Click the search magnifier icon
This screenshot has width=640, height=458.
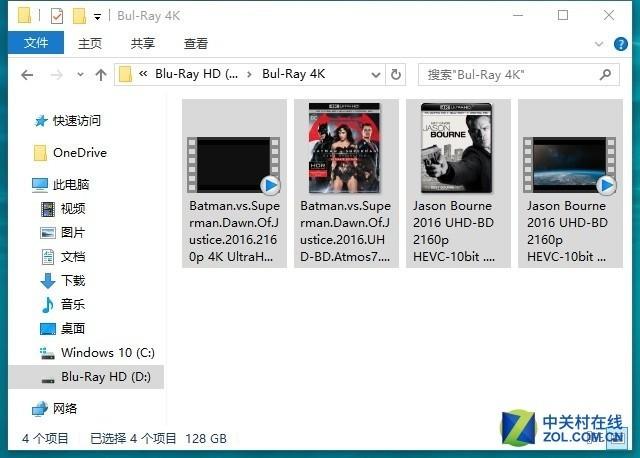pos(606,74)
